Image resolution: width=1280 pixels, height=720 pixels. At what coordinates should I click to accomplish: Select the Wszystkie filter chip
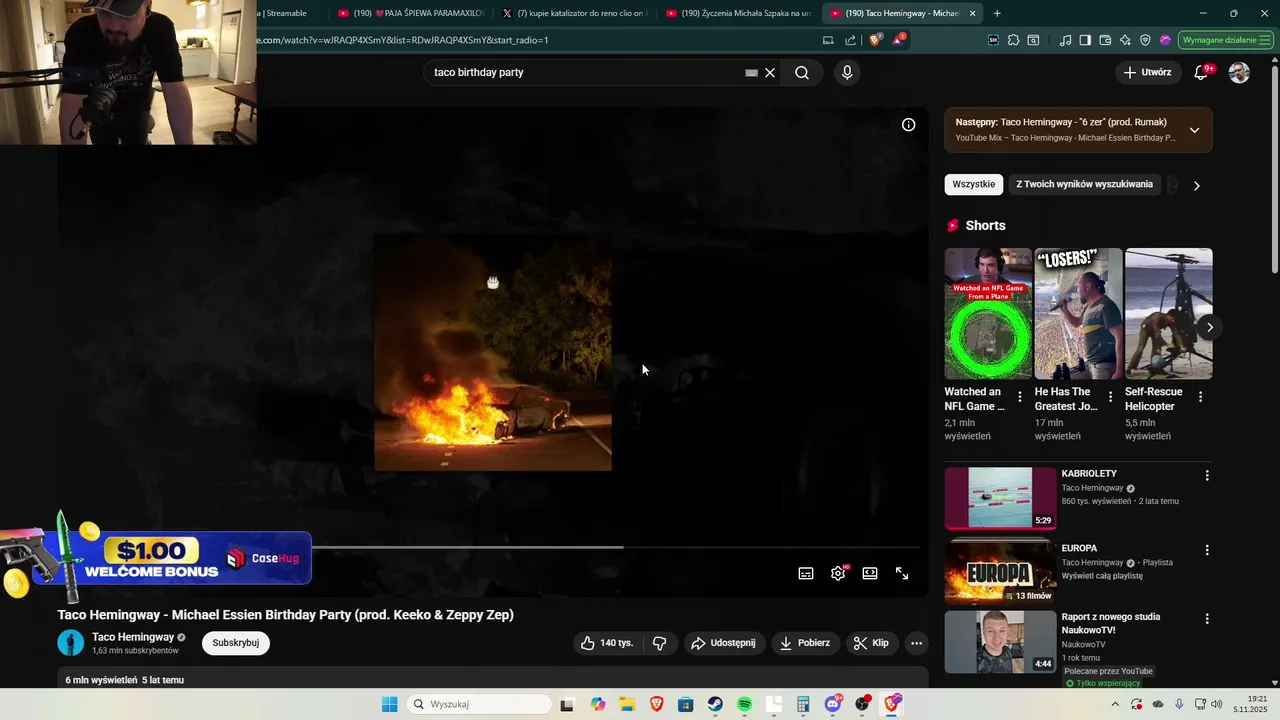(x=973, y=184)
